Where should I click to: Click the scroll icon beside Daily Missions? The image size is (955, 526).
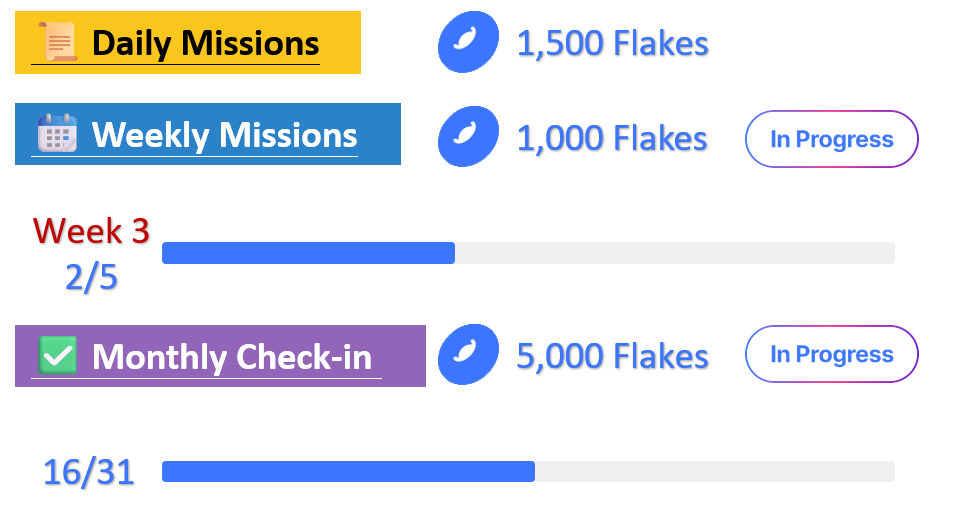click(58, 41)
